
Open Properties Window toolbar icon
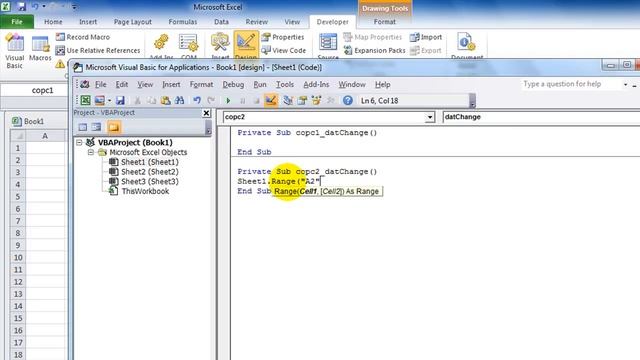pyautogui.click(x=302, y=100)
